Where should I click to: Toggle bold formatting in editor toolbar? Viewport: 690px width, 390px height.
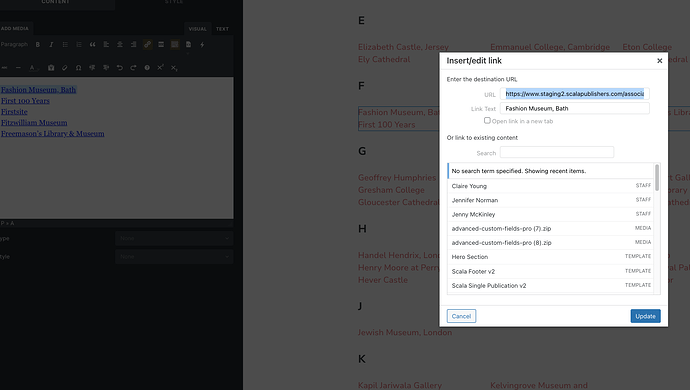point(38,44)
